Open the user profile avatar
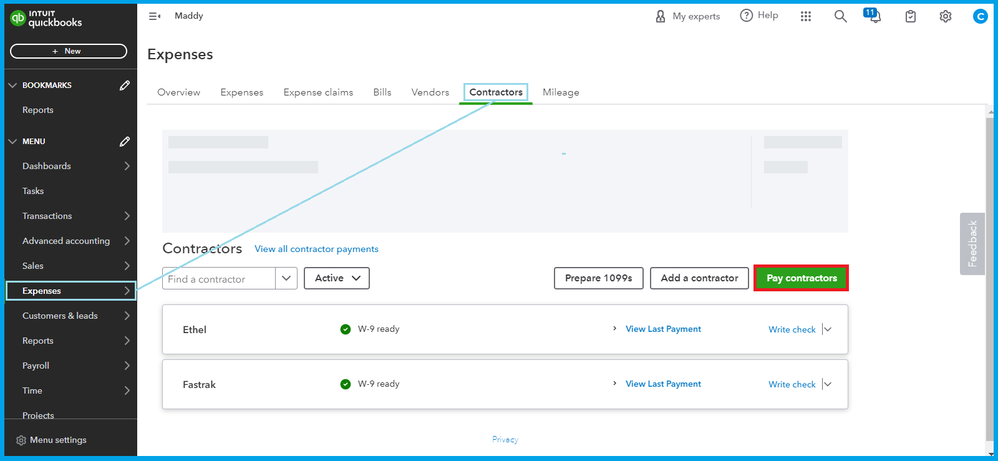This screenshot has height=461, width=998. pos(979,16)
